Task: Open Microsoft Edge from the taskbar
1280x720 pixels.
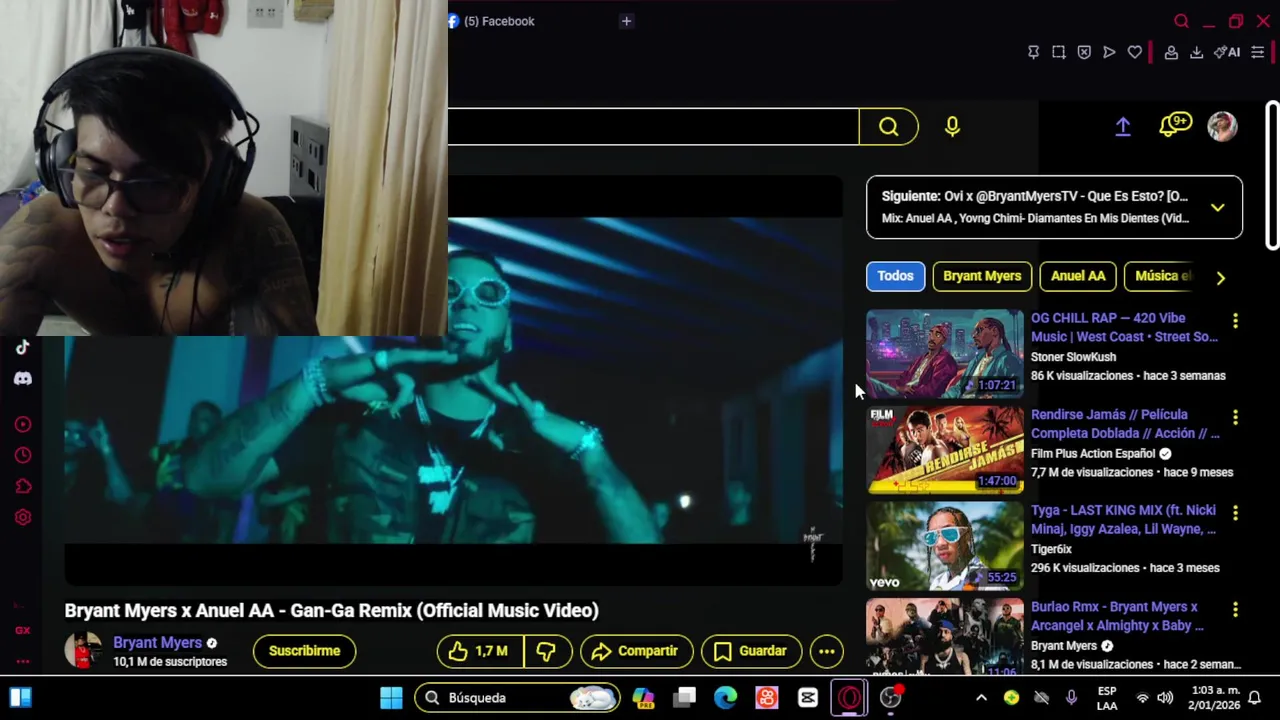Action: (725, 698)
